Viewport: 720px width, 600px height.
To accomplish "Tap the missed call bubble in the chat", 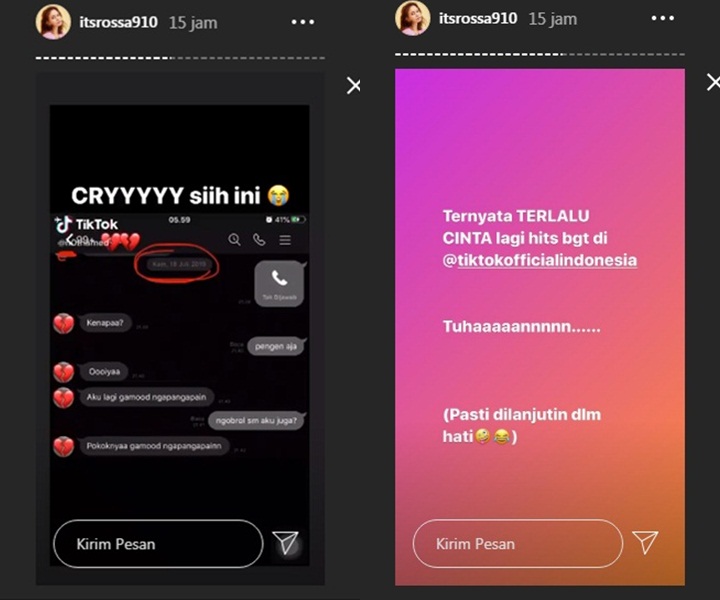I will click(280, 284).
